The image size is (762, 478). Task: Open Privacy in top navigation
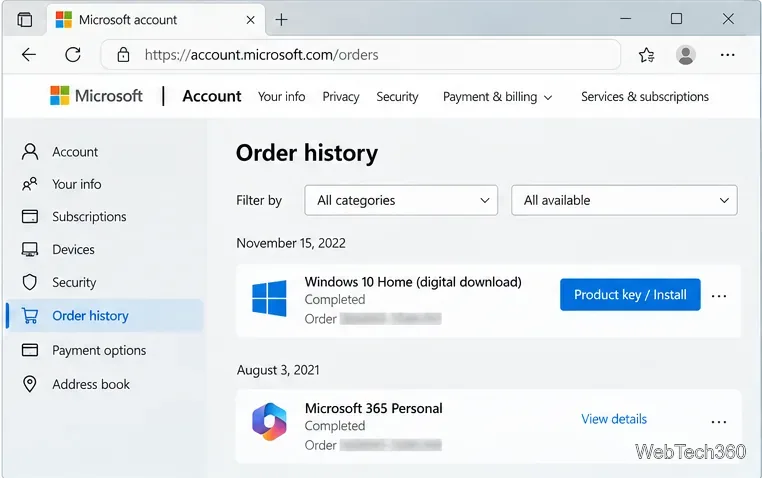pyautogui.click(x=341, y=97)
